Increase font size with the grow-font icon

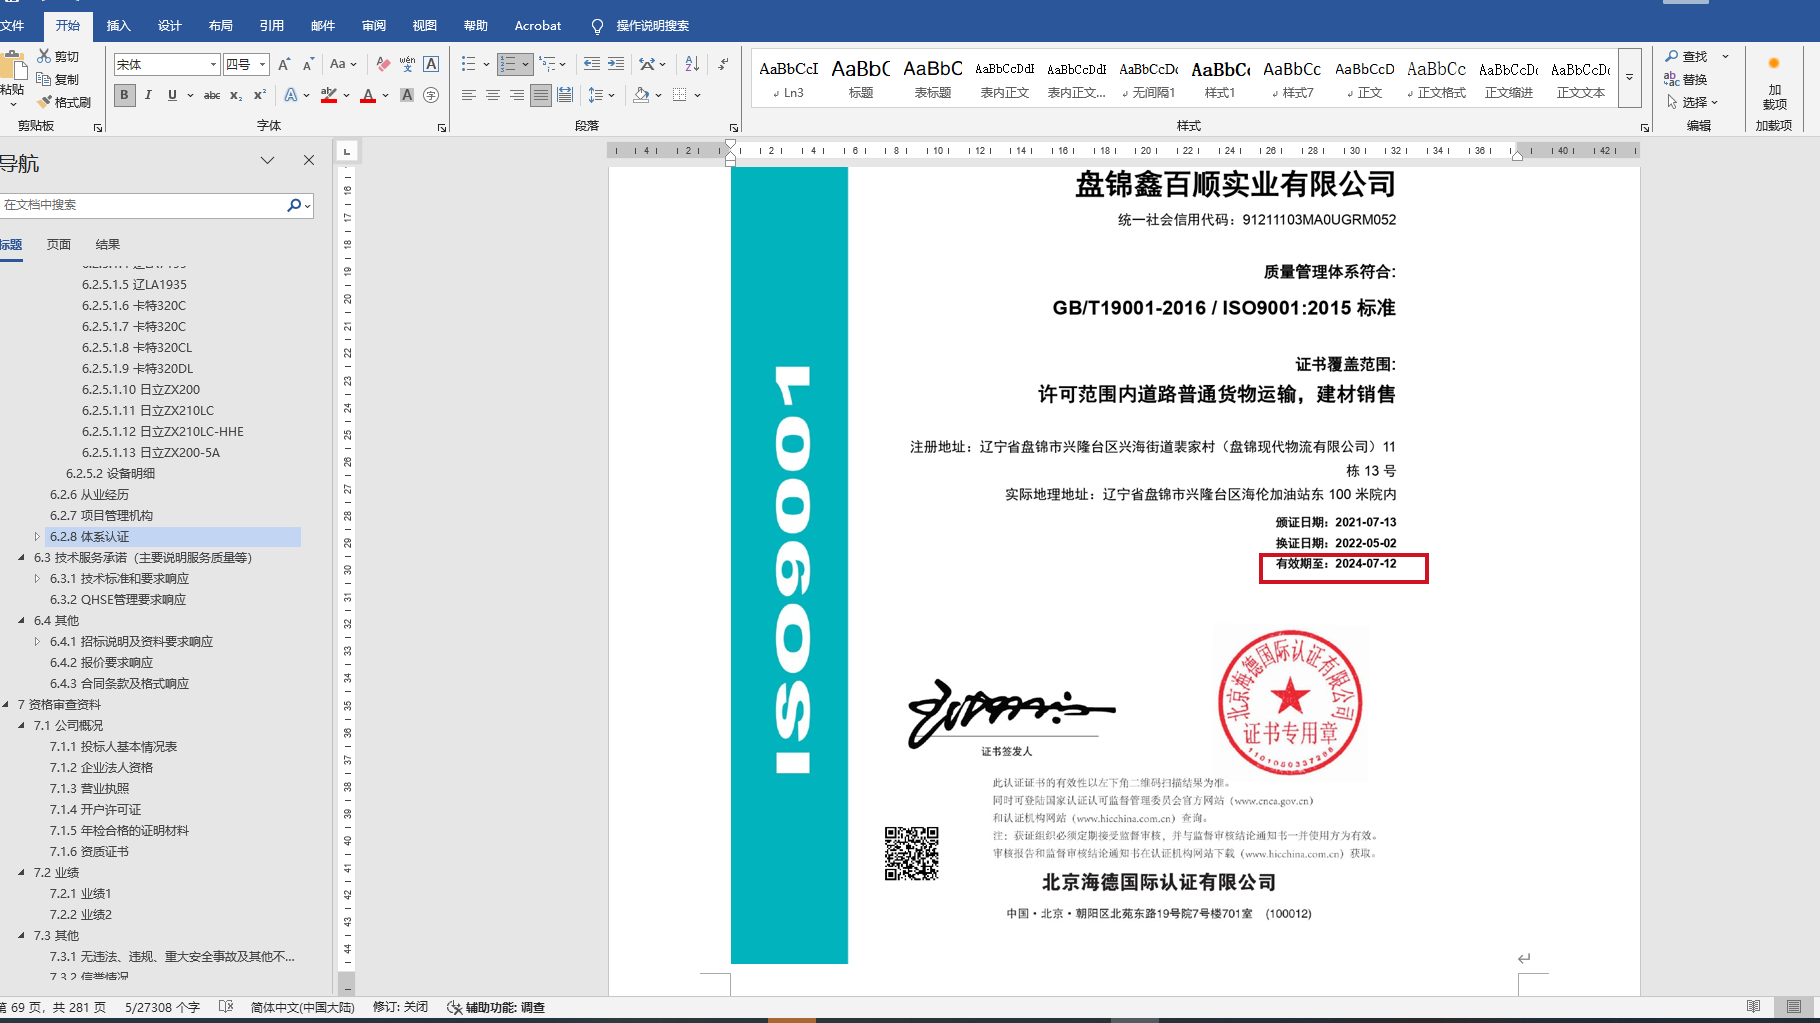click(284, 65)
